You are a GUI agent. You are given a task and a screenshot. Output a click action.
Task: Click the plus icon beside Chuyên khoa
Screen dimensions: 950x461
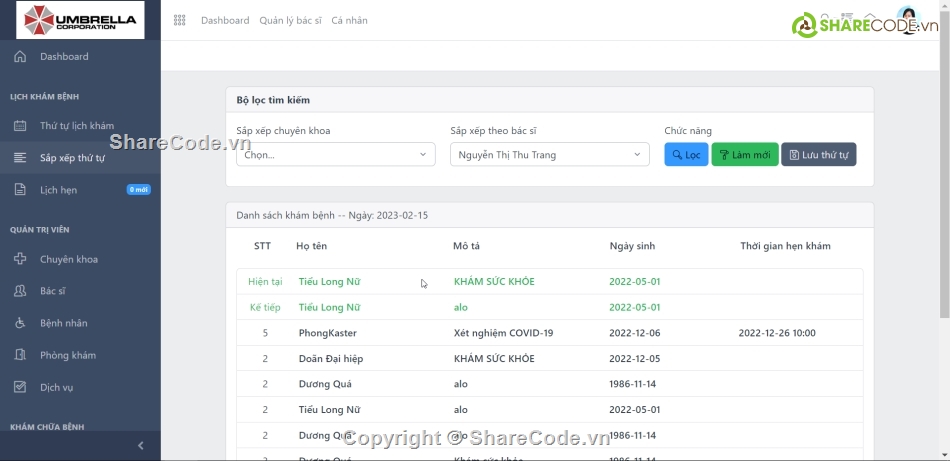[20, 260]
